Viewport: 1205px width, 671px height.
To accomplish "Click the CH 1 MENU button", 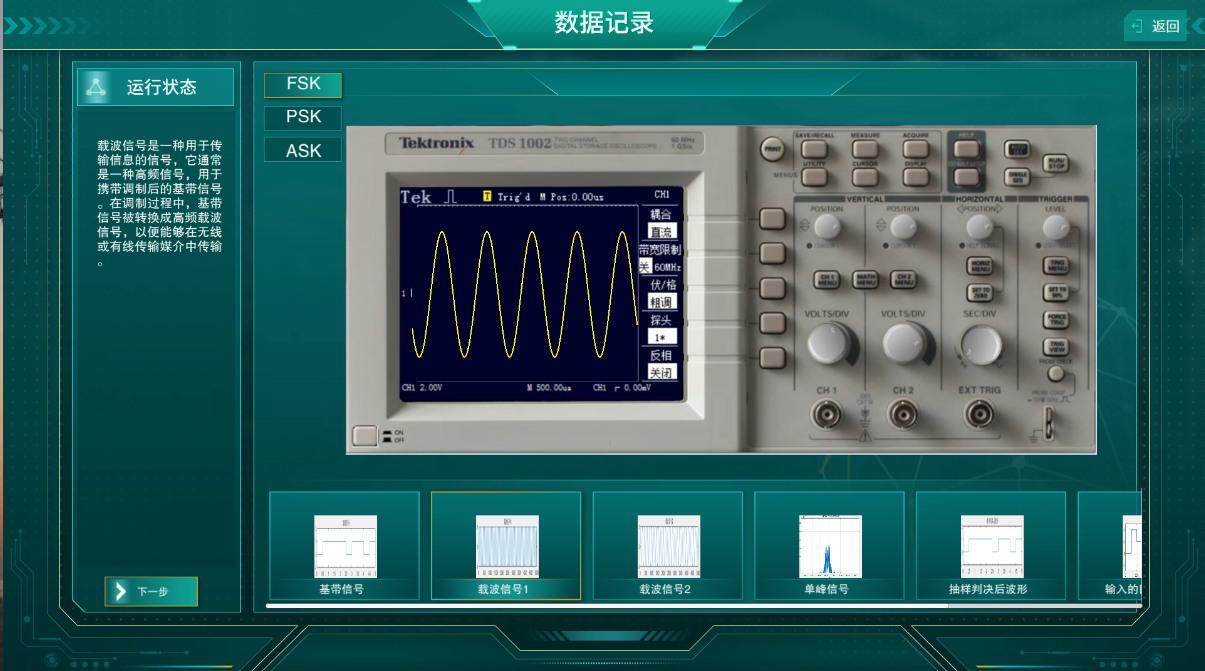I will click(827, 280).
